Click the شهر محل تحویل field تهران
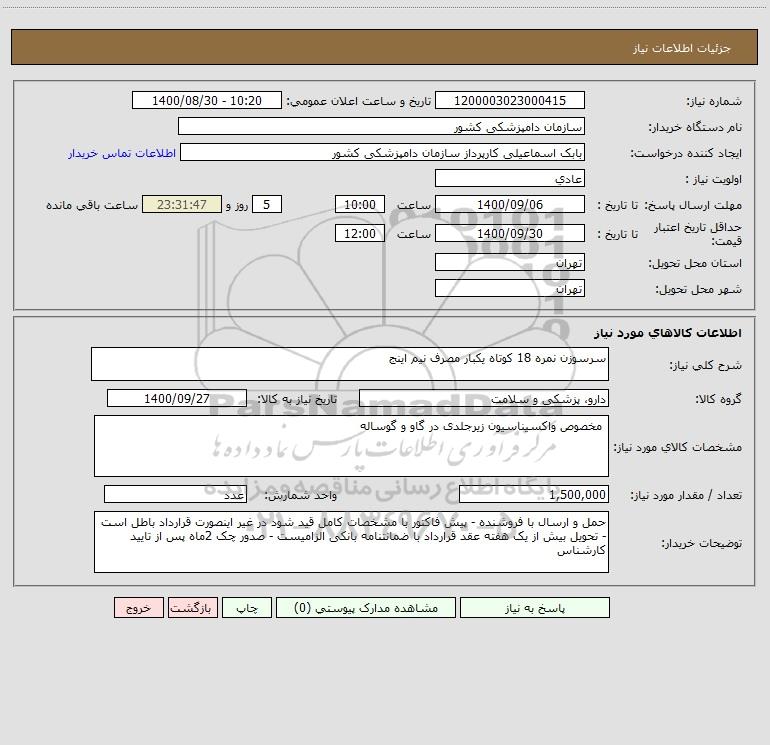The width and height of the screenshot is (770, 745). click(510, 288)
